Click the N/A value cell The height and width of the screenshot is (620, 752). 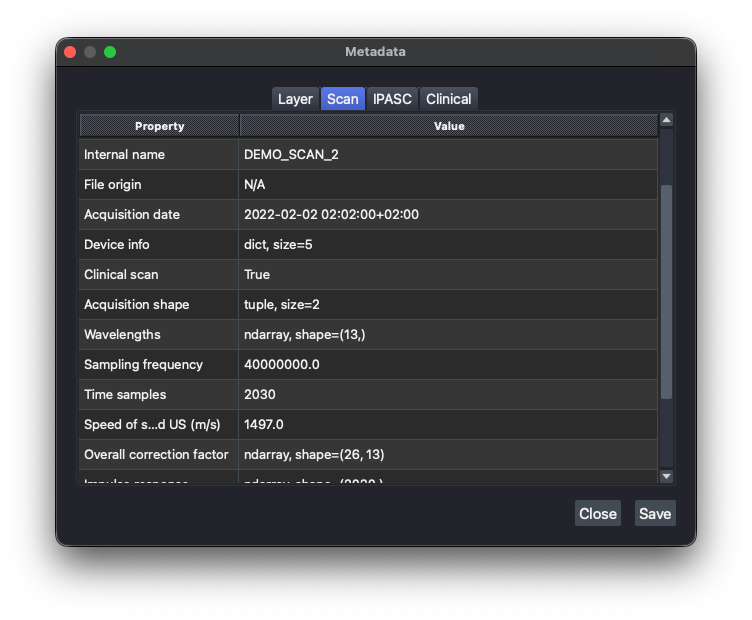(x=448, y=185)
